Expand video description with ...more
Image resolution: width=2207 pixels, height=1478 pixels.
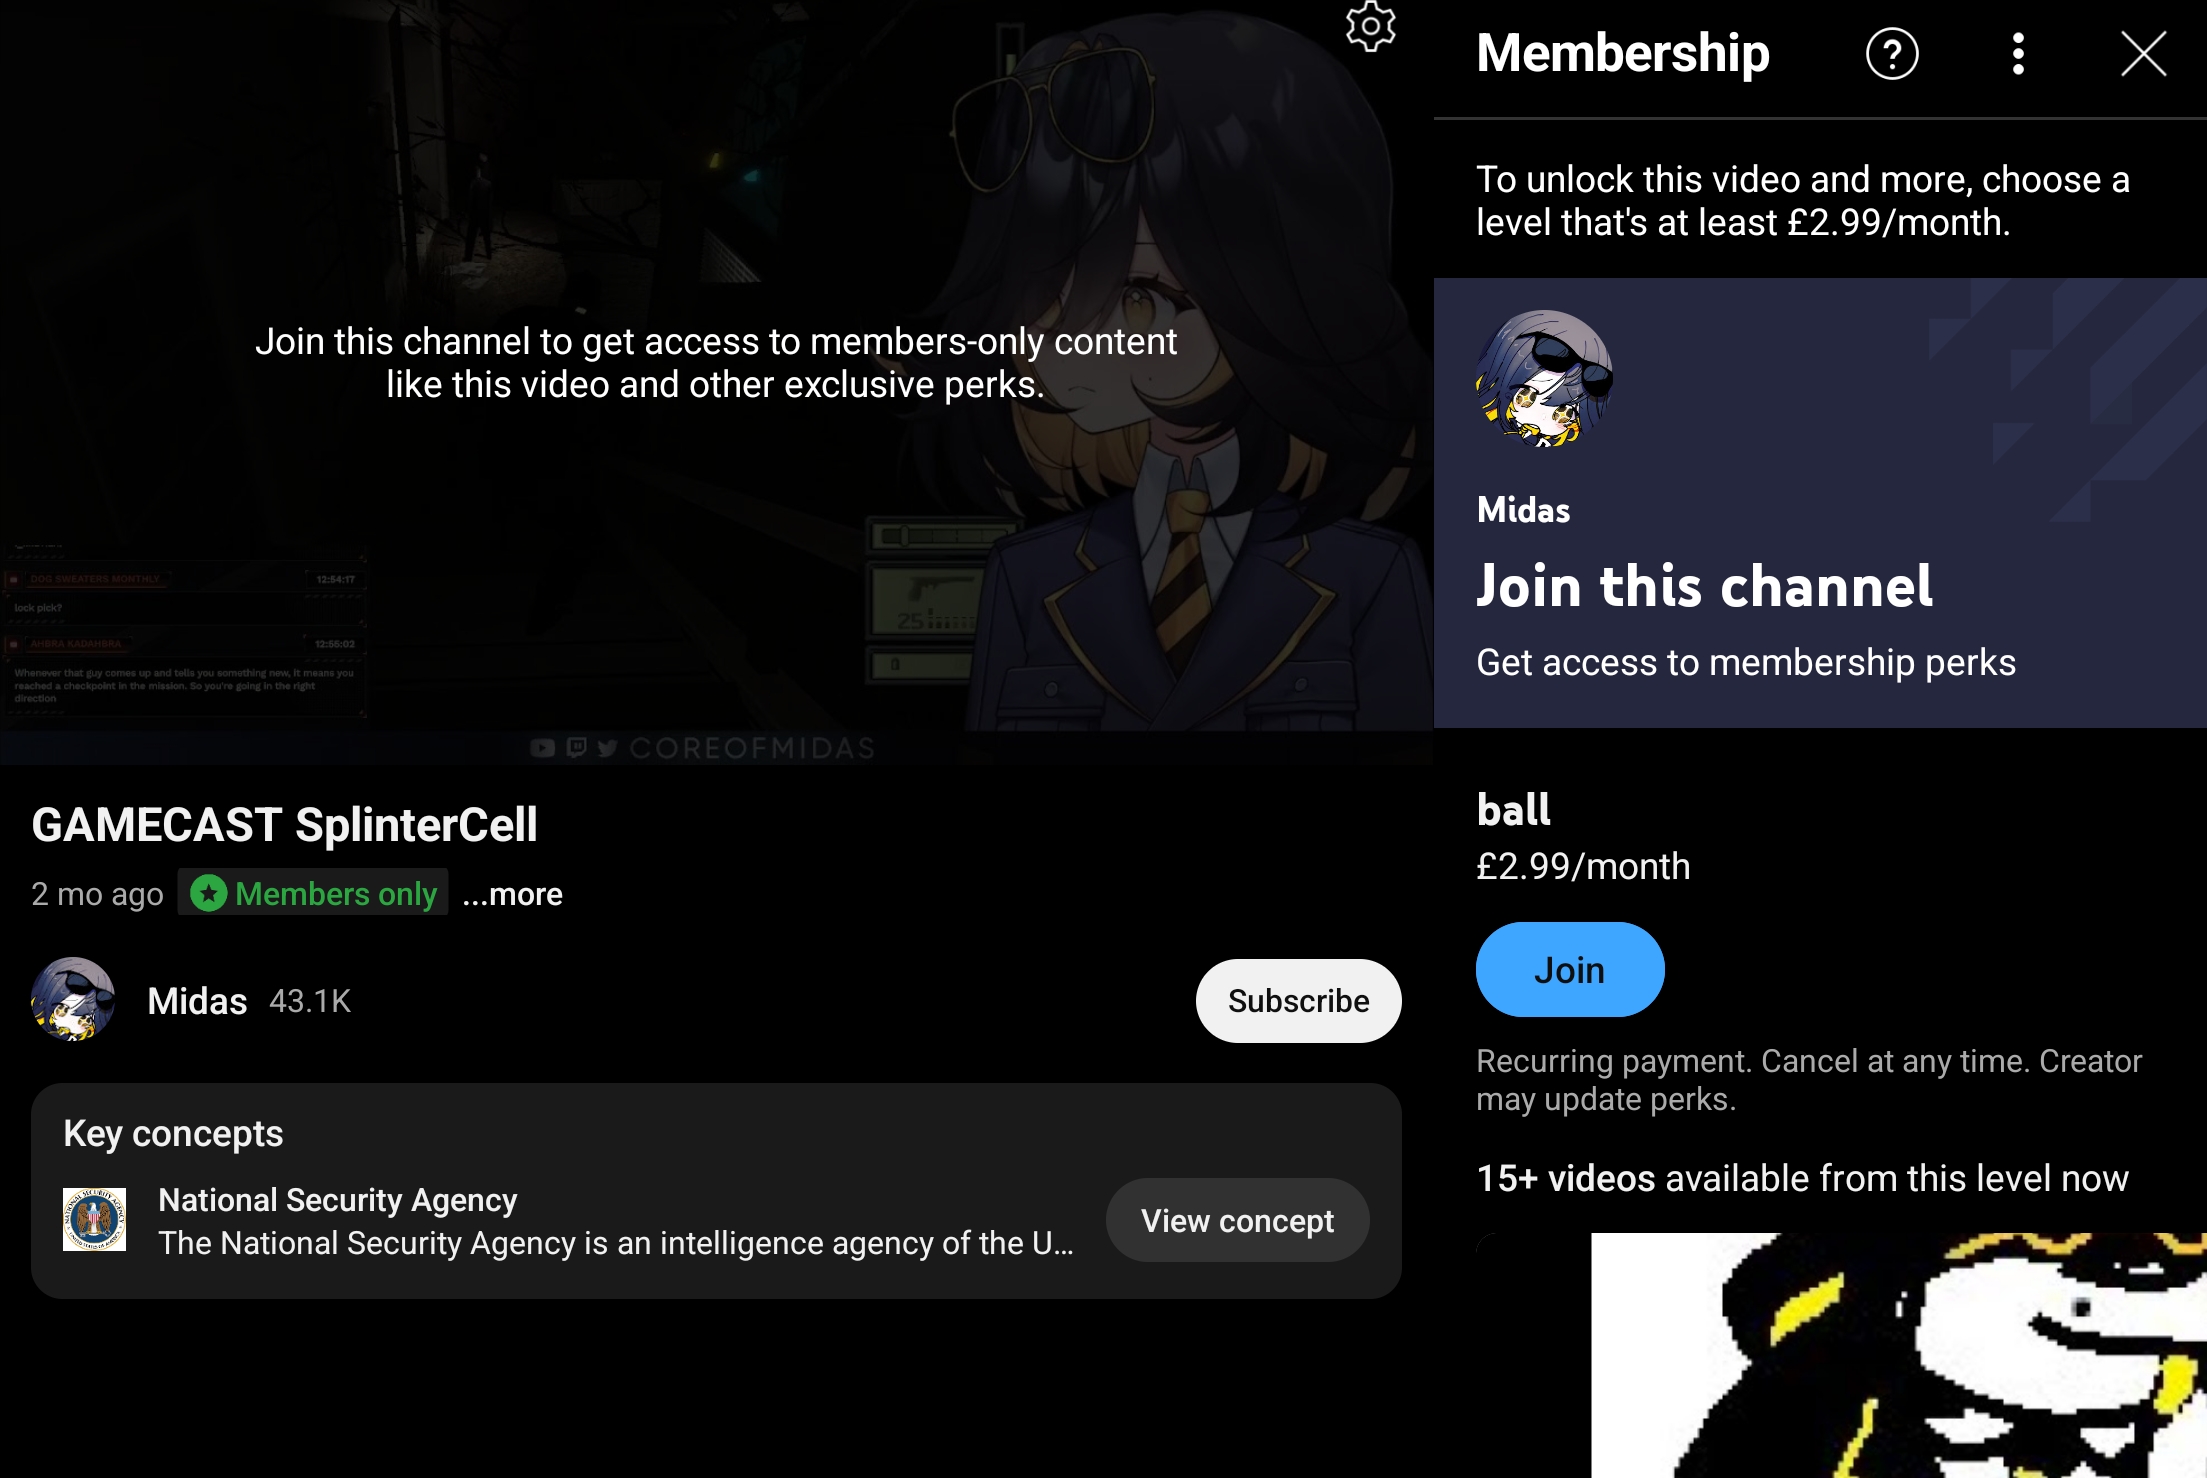click(513, 894)
